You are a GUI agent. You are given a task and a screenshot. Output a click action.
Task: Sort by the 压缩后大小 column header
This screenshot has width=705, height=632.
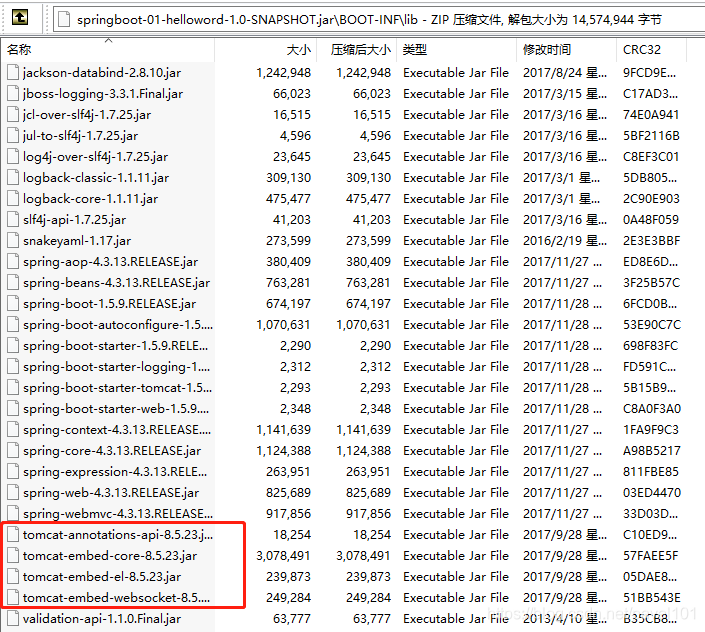click(x=357, y=49)
